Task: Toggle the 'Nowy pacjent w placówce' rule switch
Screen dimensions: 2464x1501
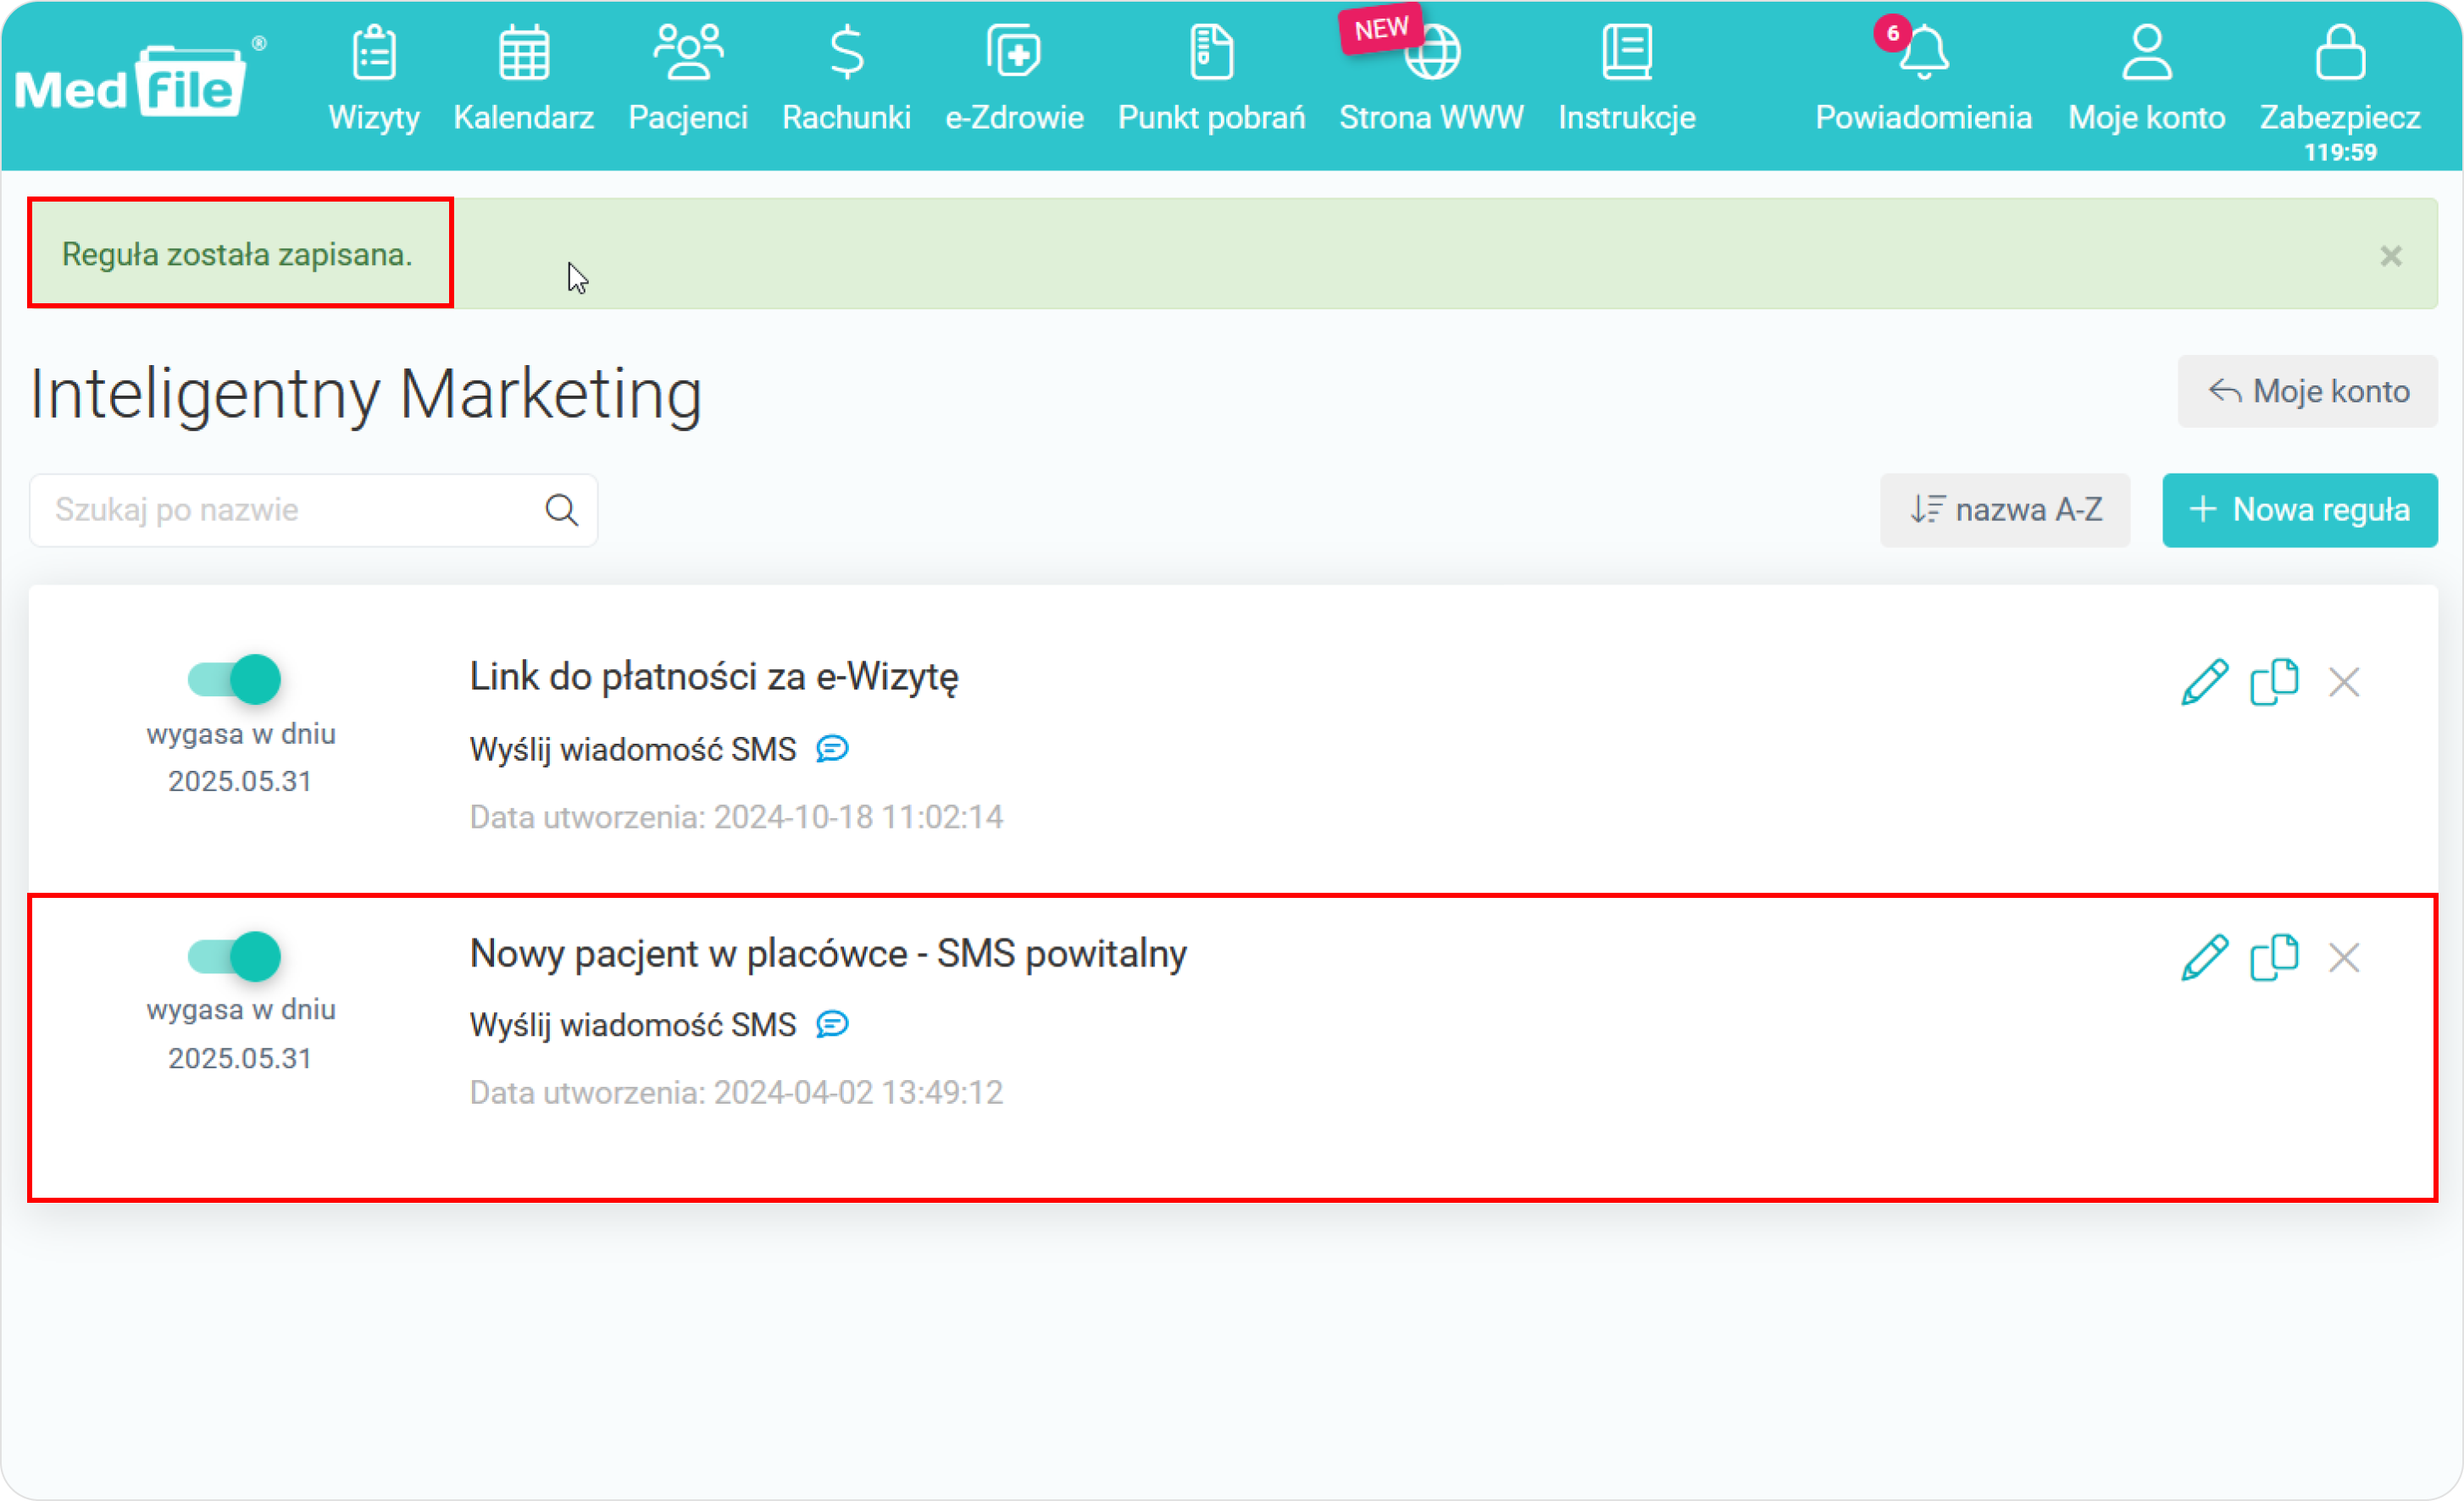Action: point(234,957)
